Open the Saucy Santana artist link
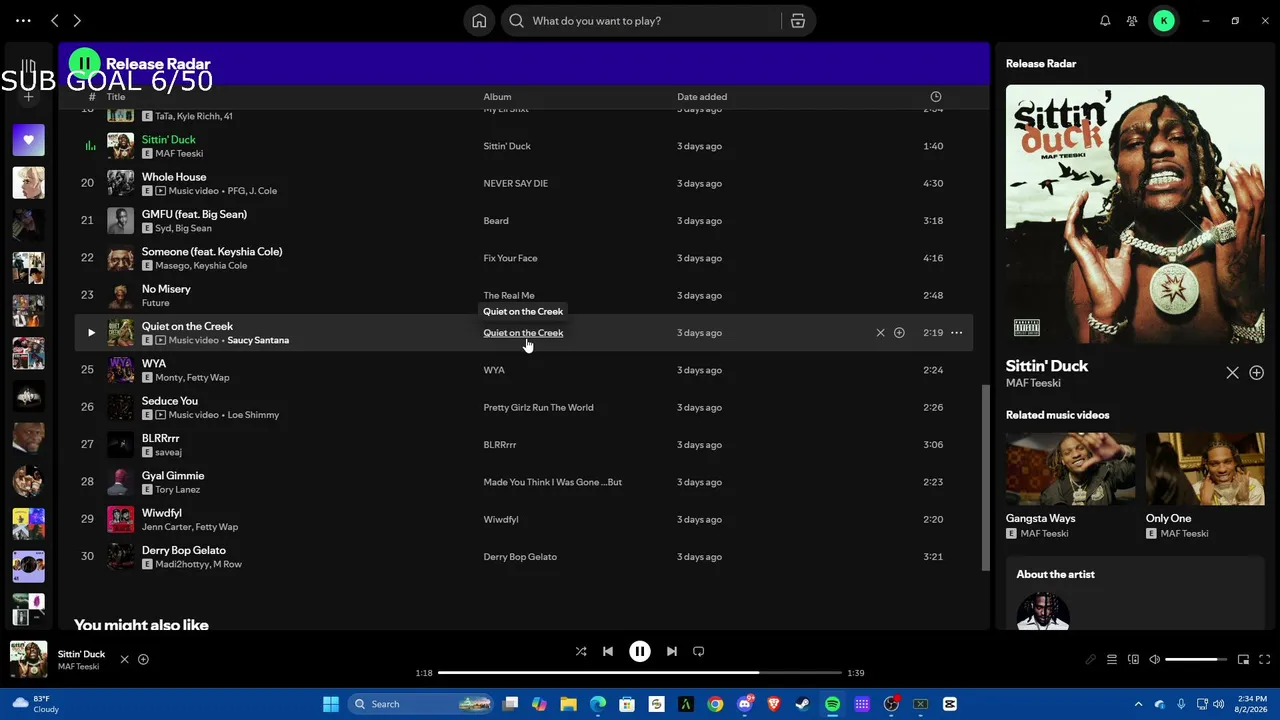1280x720 pixels. 258,340
